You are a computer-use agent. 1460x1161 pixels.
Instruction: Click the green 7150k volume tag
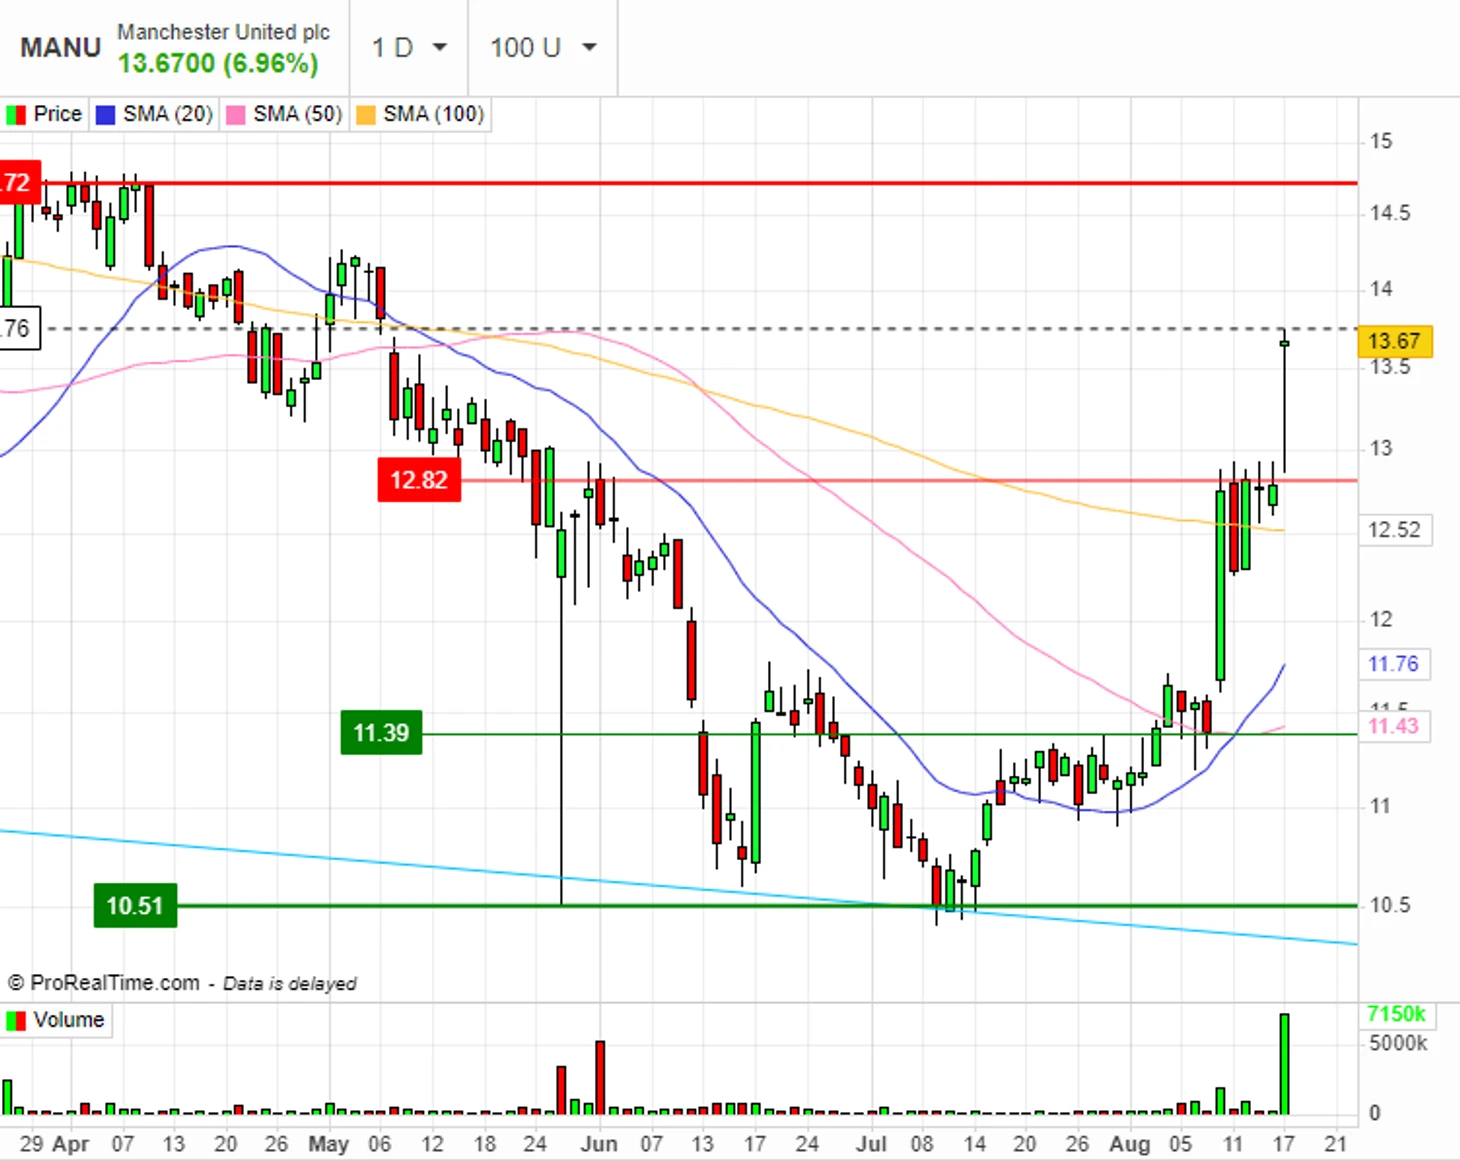click(x=1396, y=1015)
